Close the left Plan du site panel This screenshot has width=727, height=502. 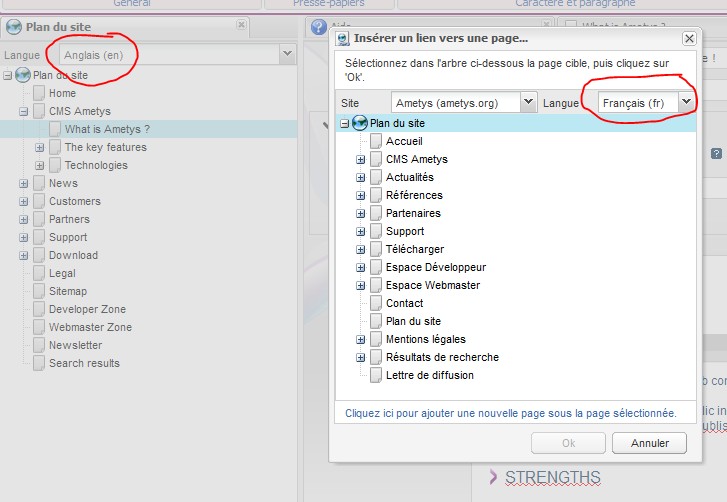pyautogui.click(x=242, y=26)
